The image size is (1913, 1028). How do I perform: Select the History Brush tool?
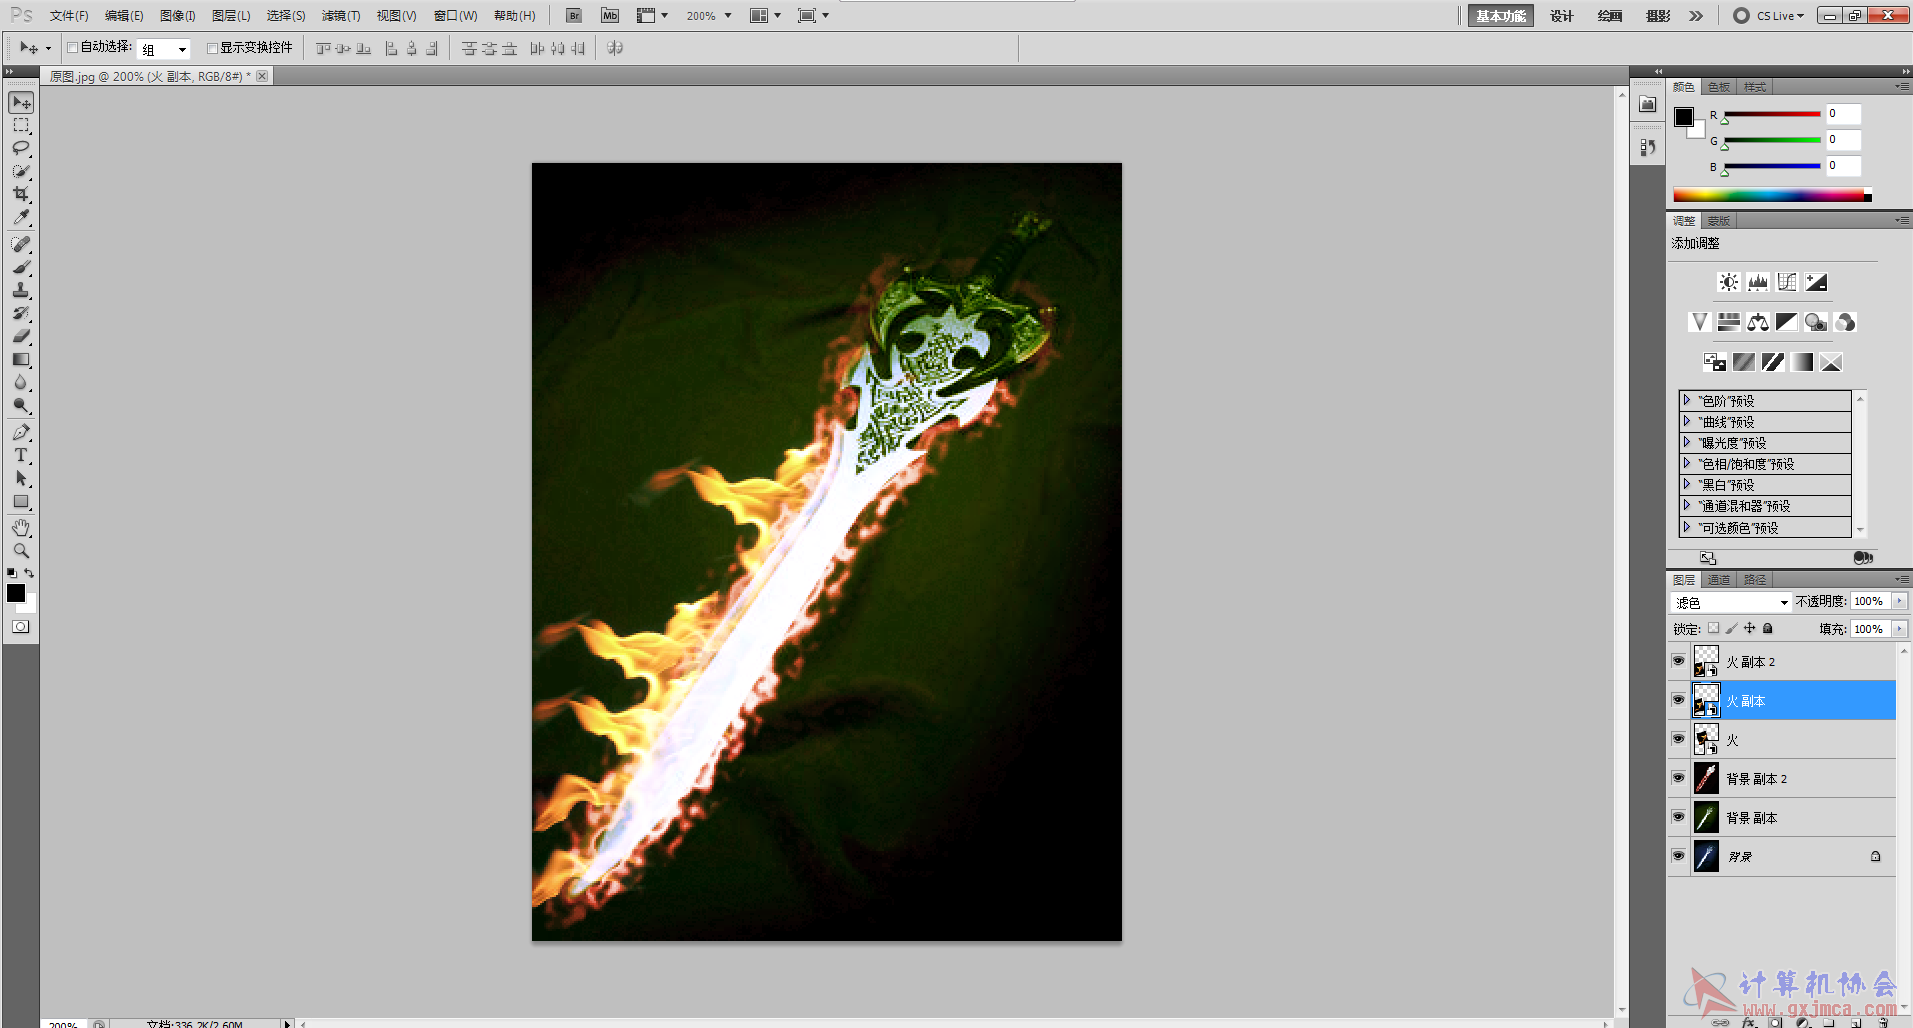coord(21,313)
